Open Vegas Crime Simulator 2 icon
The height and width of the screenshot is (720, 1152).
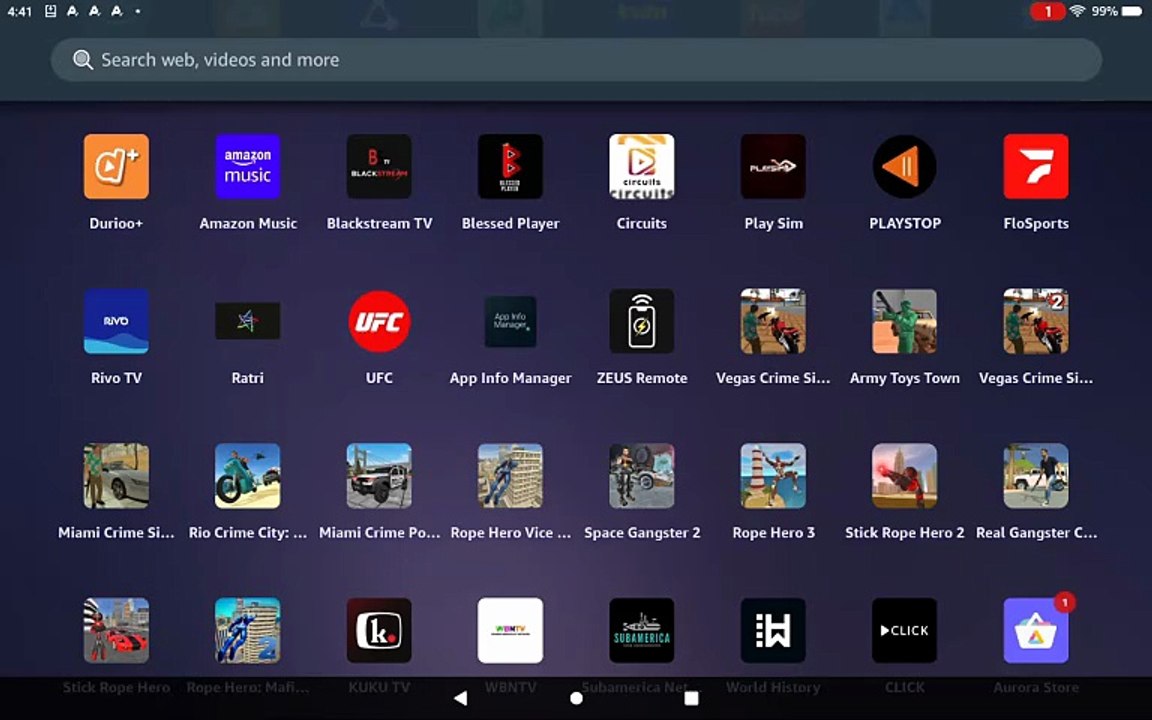tap(1036, 321)
